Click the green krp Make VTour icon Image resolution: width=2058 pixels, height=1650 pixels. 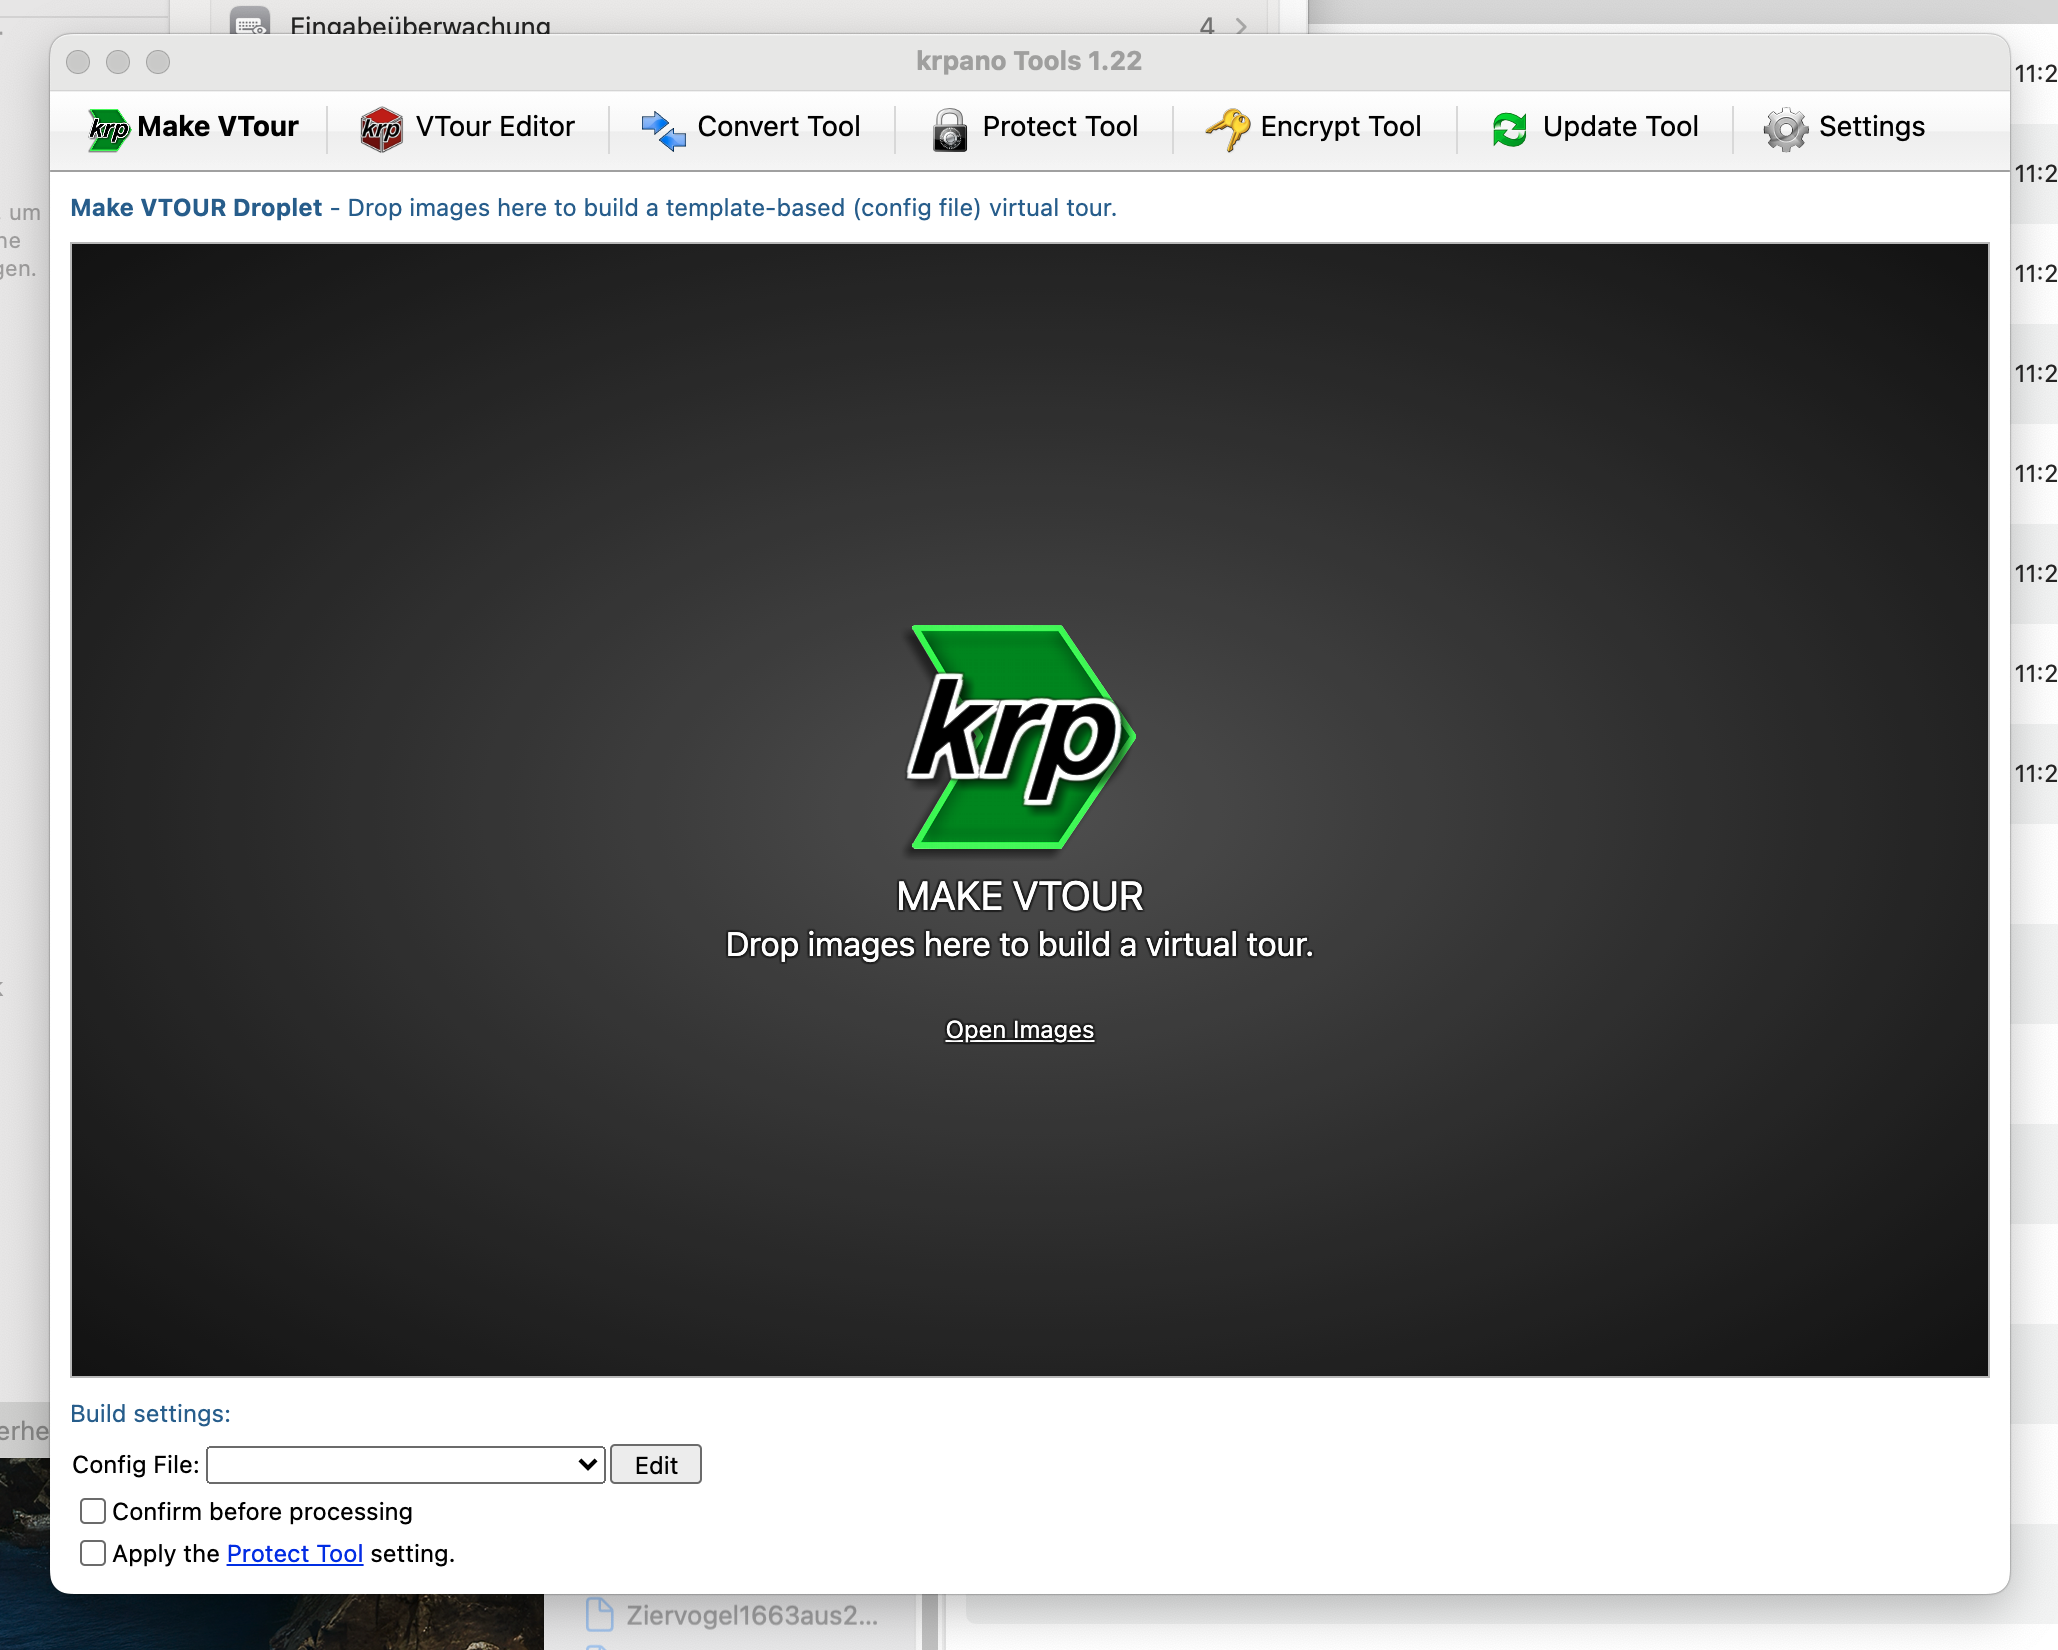[108, 129]
